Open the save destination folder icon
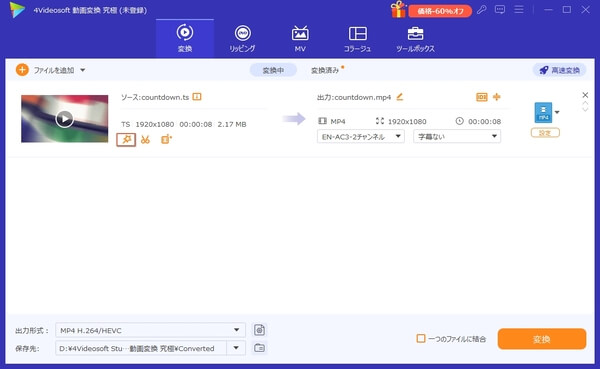Viewport: 600px width, 369px height. click(259, 348)
